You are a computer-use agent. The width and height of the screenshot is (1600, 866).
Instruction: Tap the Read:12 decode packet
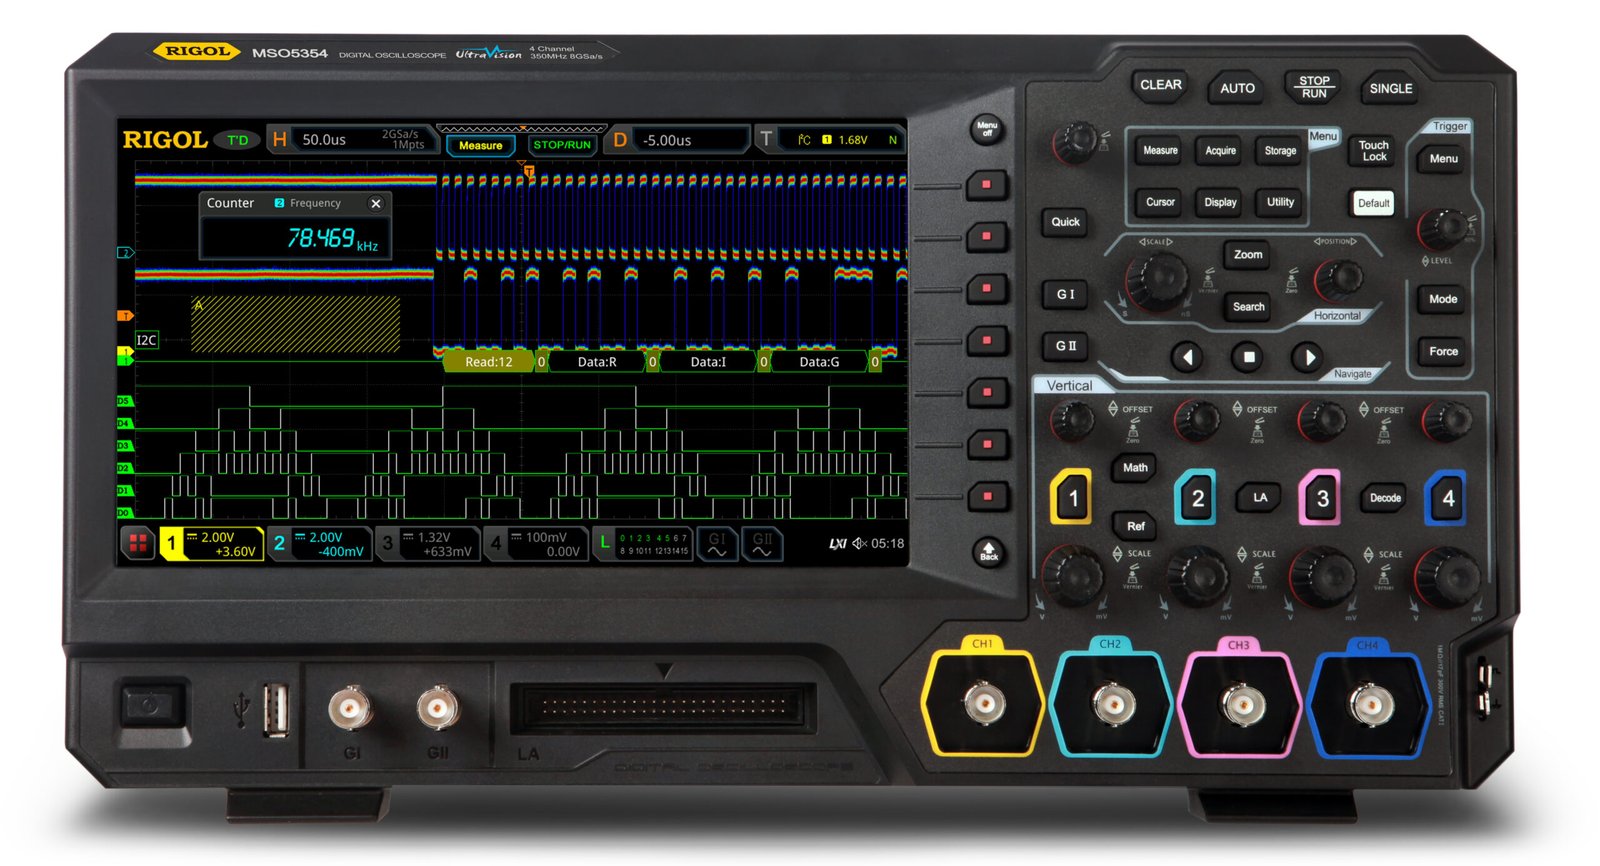click(x=489, y=362)
